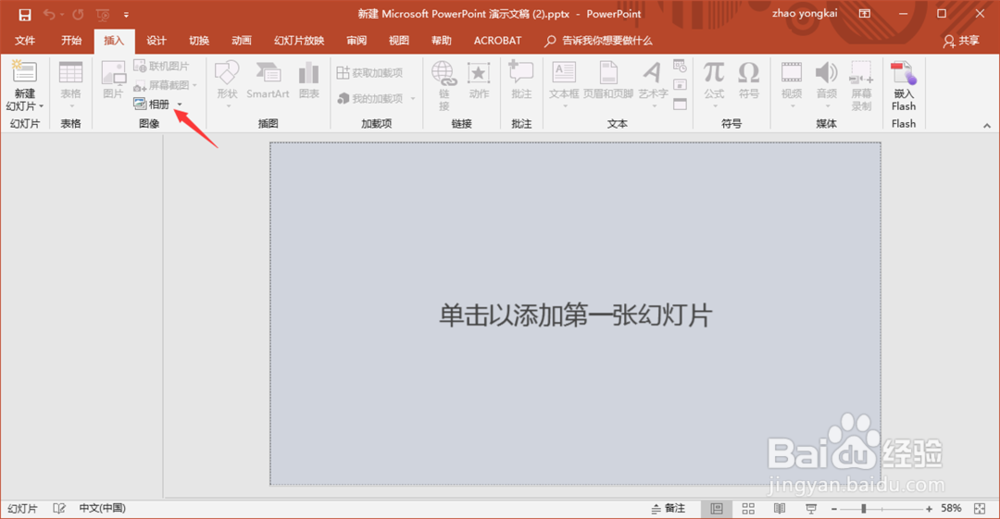Click the Redo/Repeat icon in title bar
The image size is (1000, 519).
tap(78, 14)
